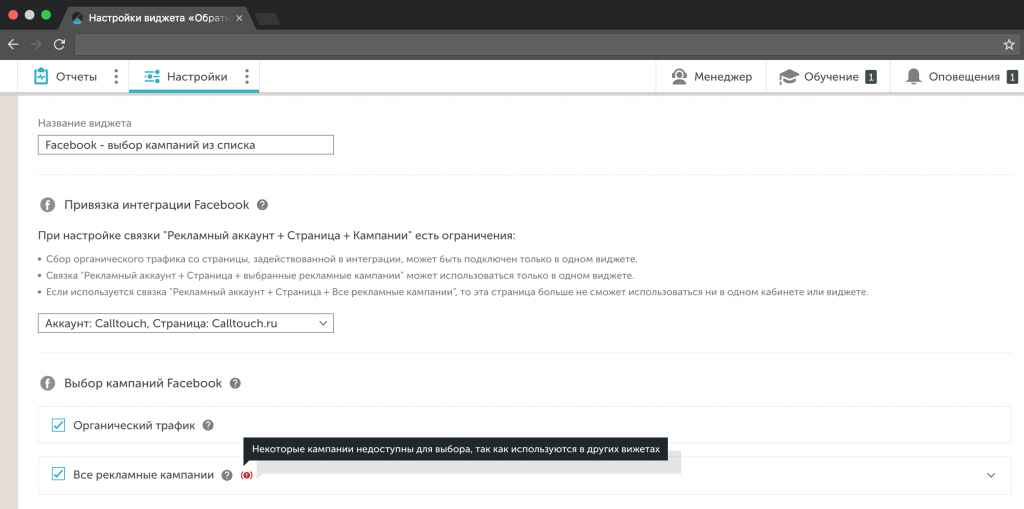Toggle the Все рекламные кампании checkbox
This screenshot has width=1024, height=509.
(59, 474)
